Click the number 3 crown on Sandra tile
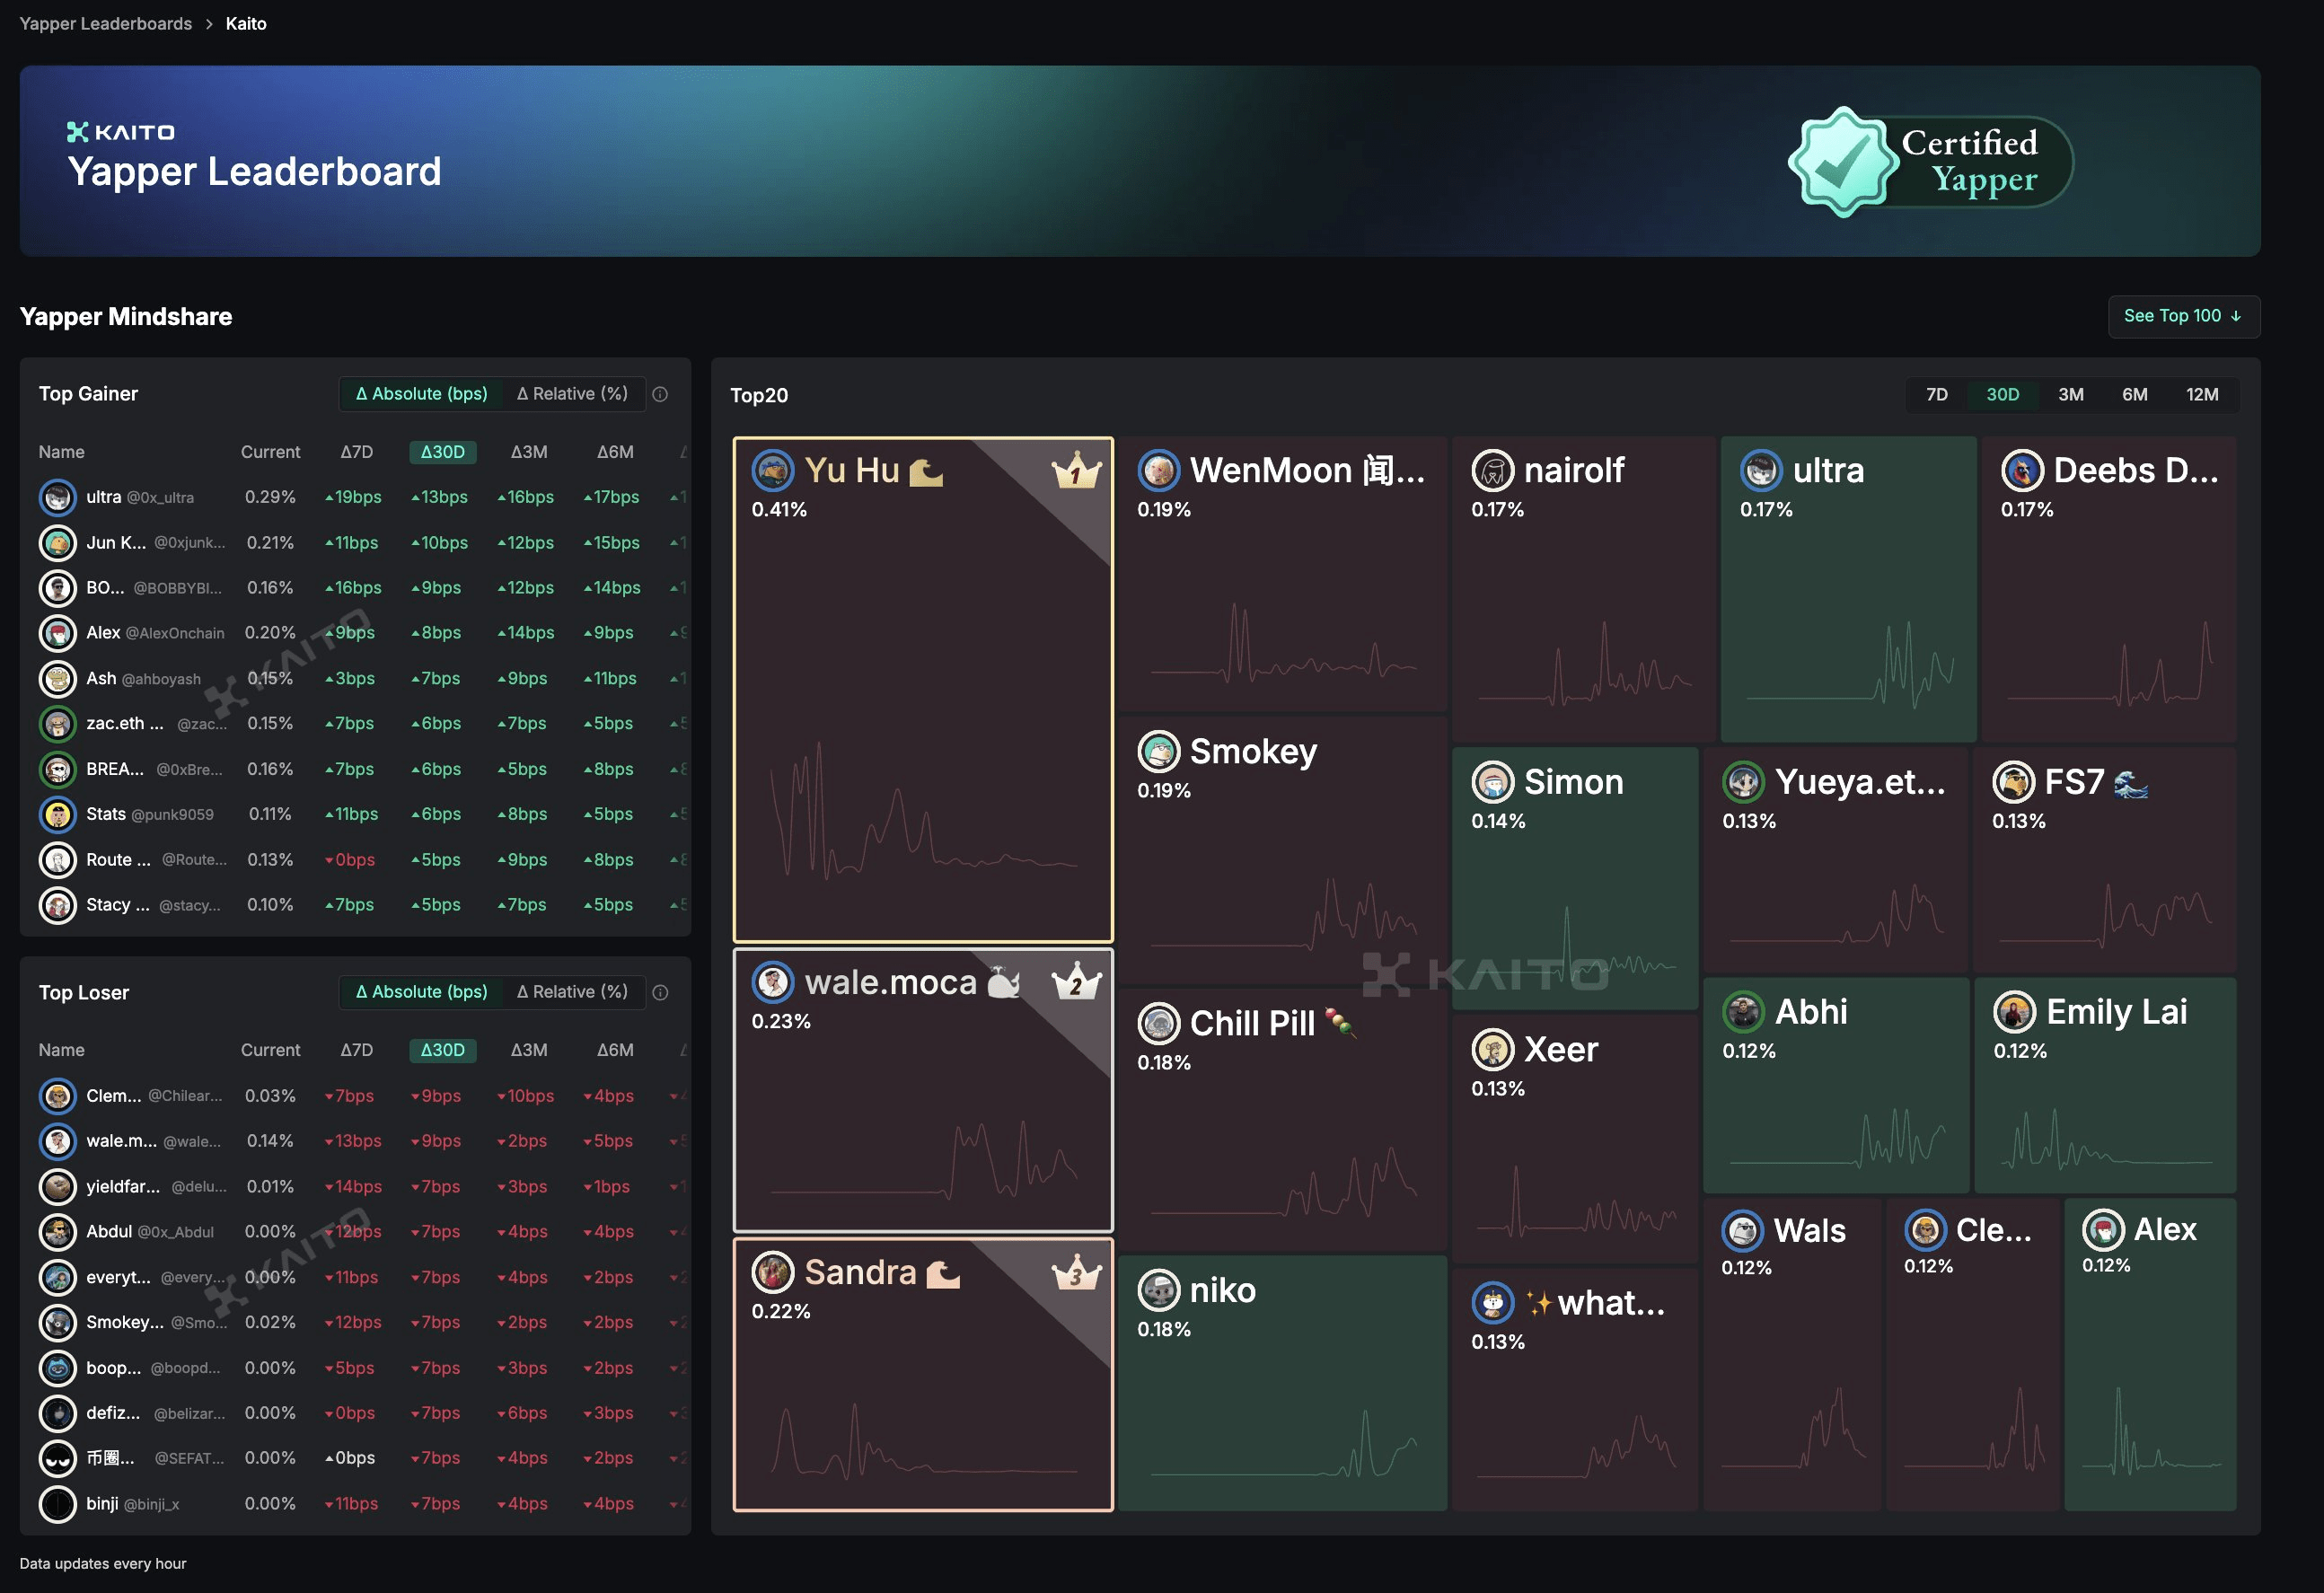Screen dimensions: 2324x1593 [1075, 1273]
